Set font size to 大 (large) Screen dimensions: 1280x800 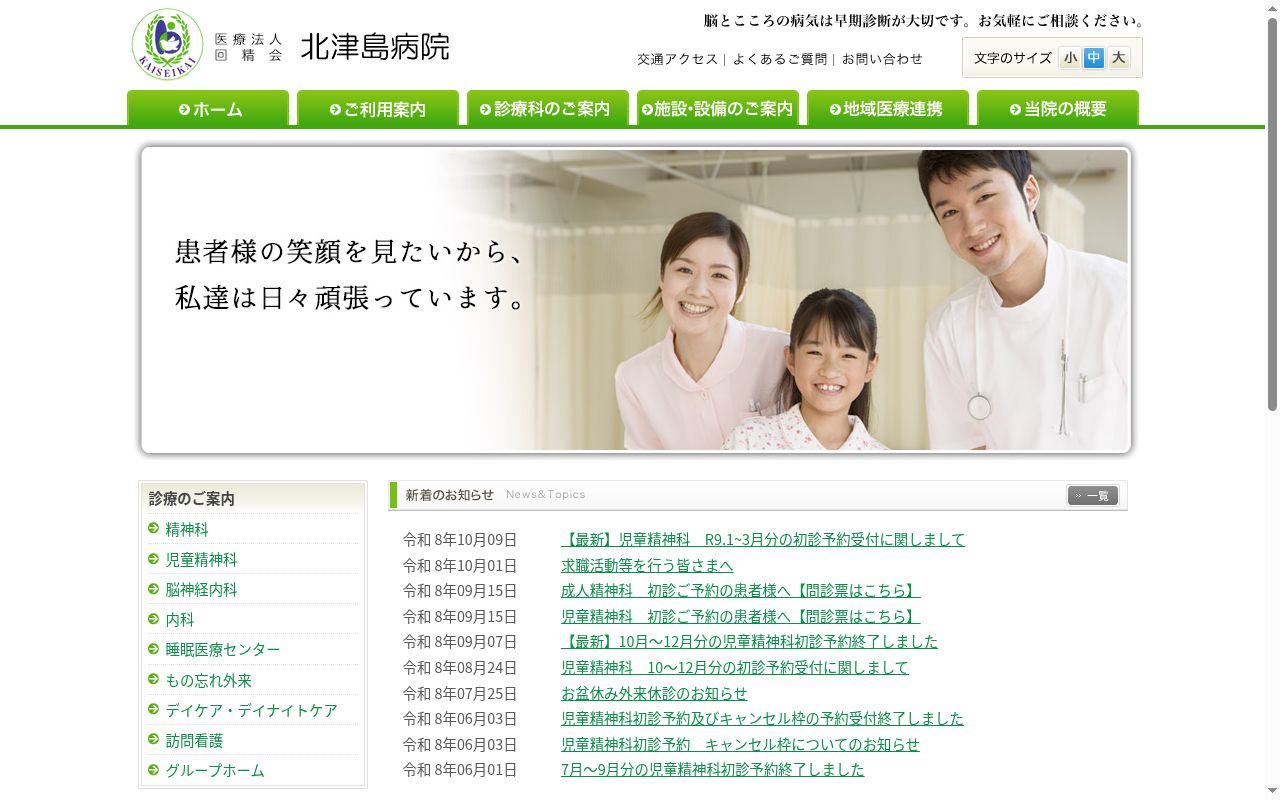click(1118, 58)
